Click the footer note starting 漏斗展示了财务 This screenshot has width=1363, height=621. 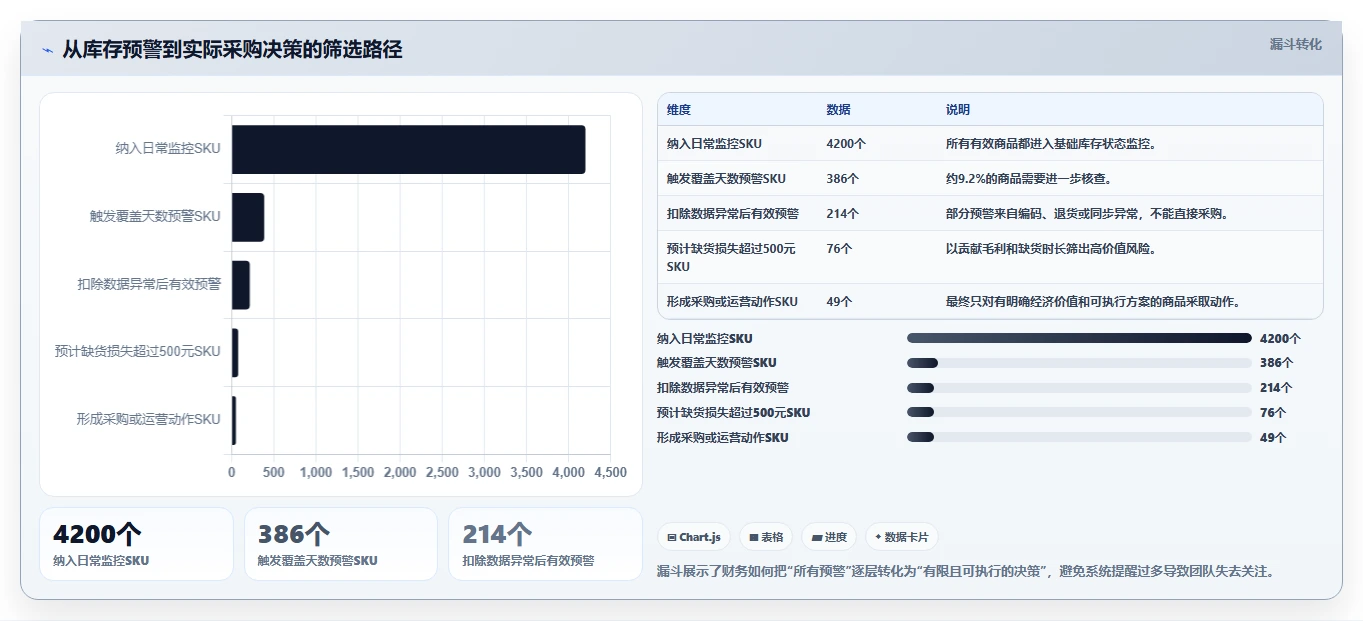(965, 571)
